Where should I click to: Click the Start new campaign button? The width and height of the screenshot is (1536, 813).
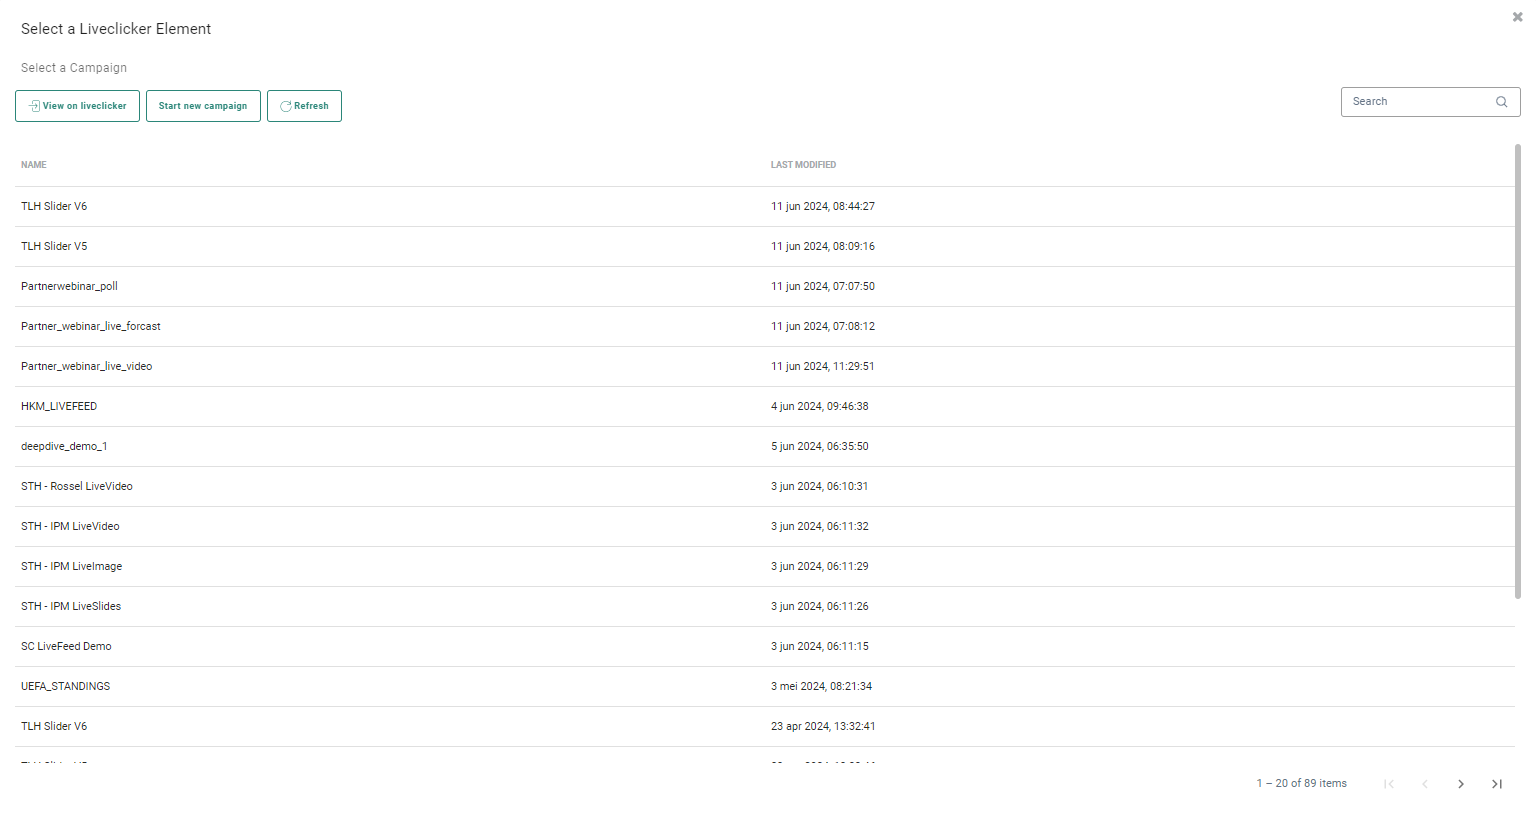(x=203, y=106)
